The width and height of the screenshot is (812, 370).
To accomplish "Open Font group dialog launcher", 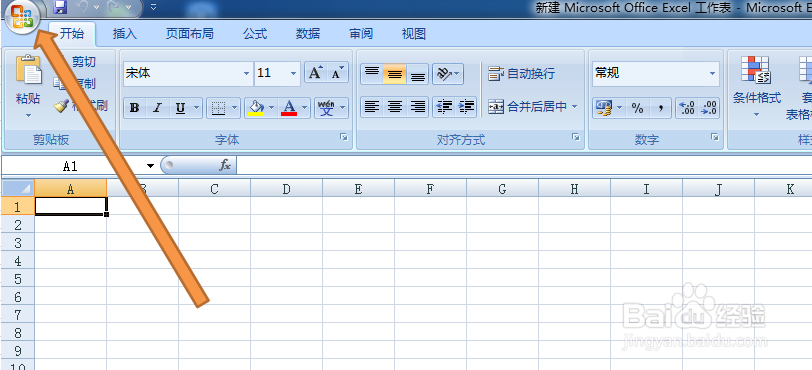I will click(x=343, y=137).
